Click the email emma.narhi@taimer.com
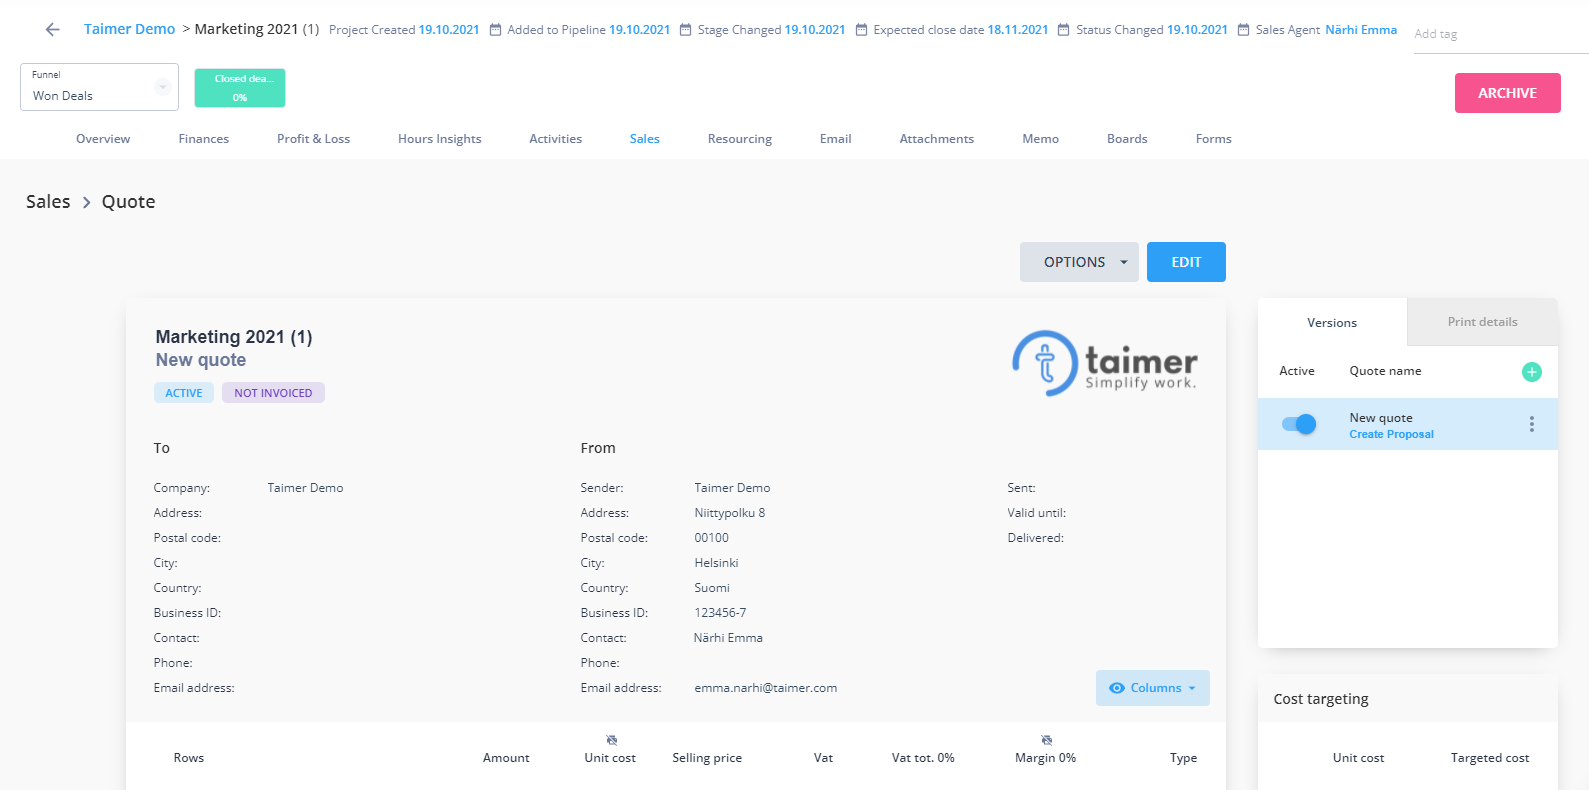Image resolution: width=1589 pixels, height=790 pixels. 766,688
